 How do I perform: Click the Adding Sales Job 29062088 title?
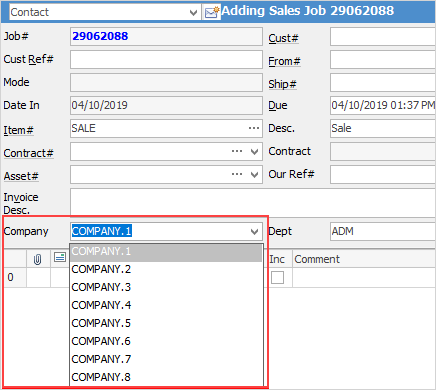(308, 11)
